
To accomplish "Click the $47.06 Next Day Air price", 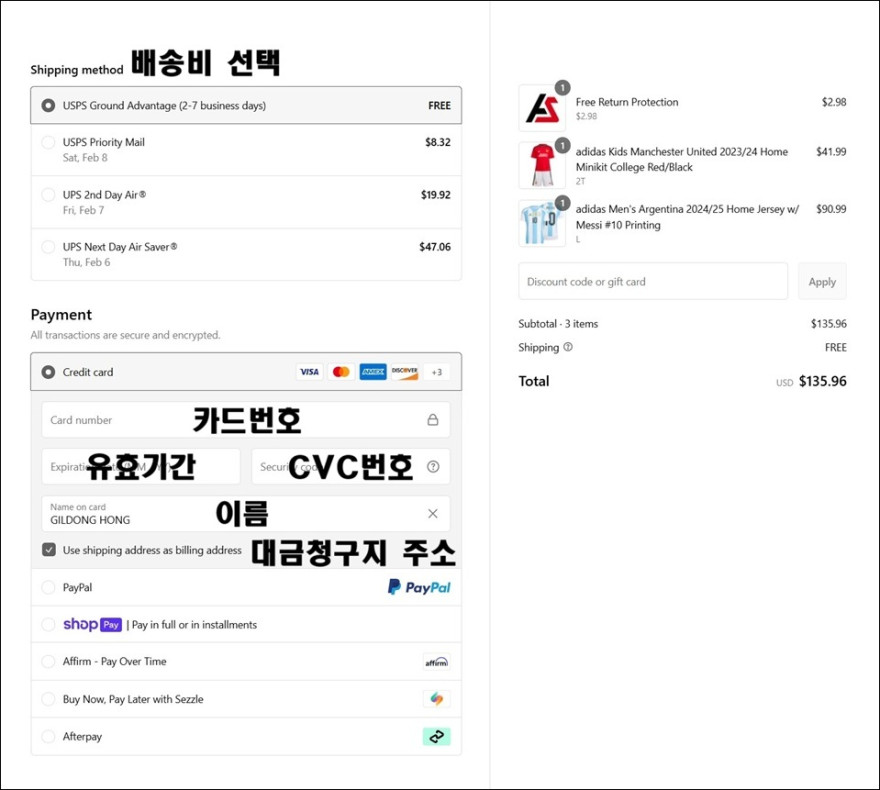I will (x=435, y=247).
